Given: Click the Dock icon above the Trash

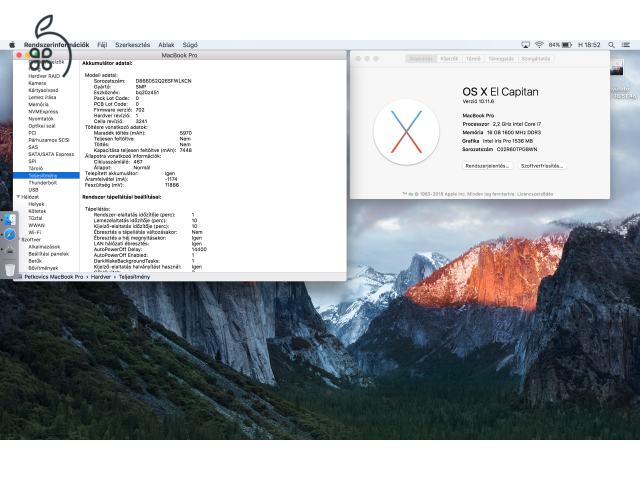Looking at the screenshot, I should tap(10, 251).
